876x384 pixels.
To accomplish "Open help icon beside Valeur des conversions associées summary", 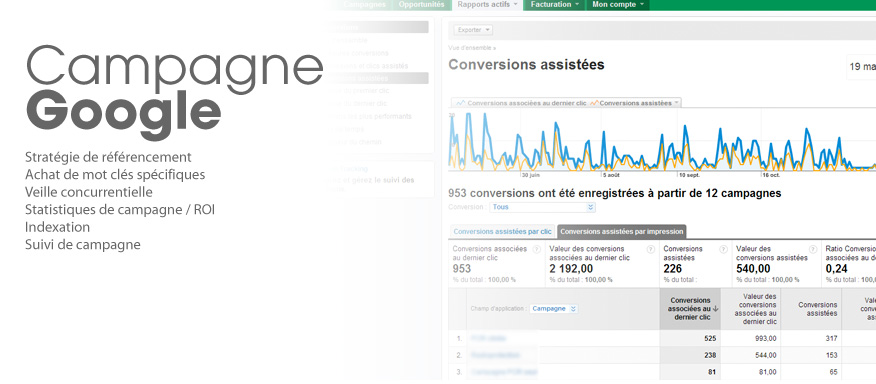I will coord(650,249).
